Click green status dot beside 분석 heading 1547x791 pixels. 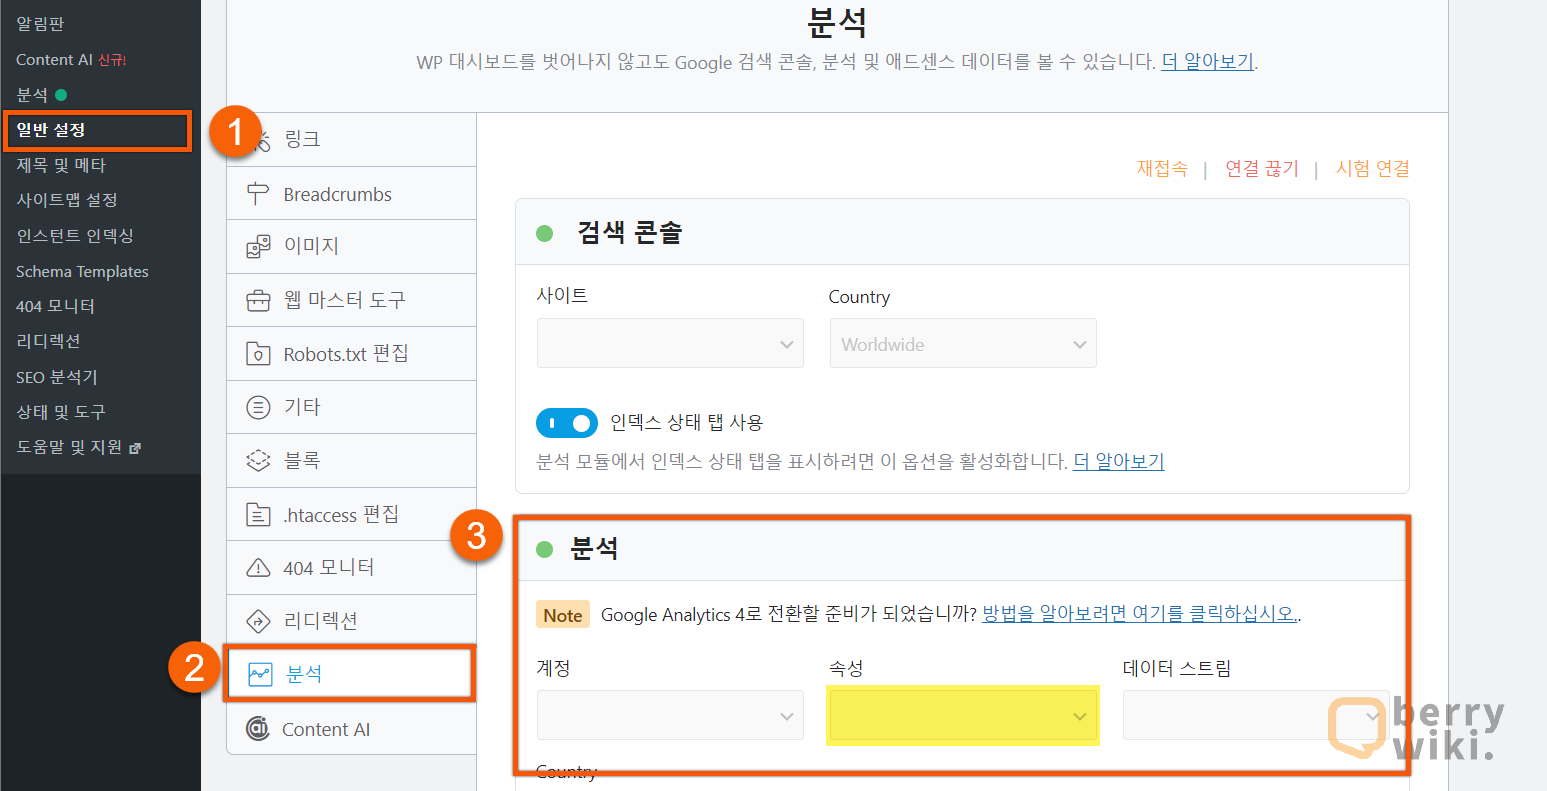[x=545, y=549]
